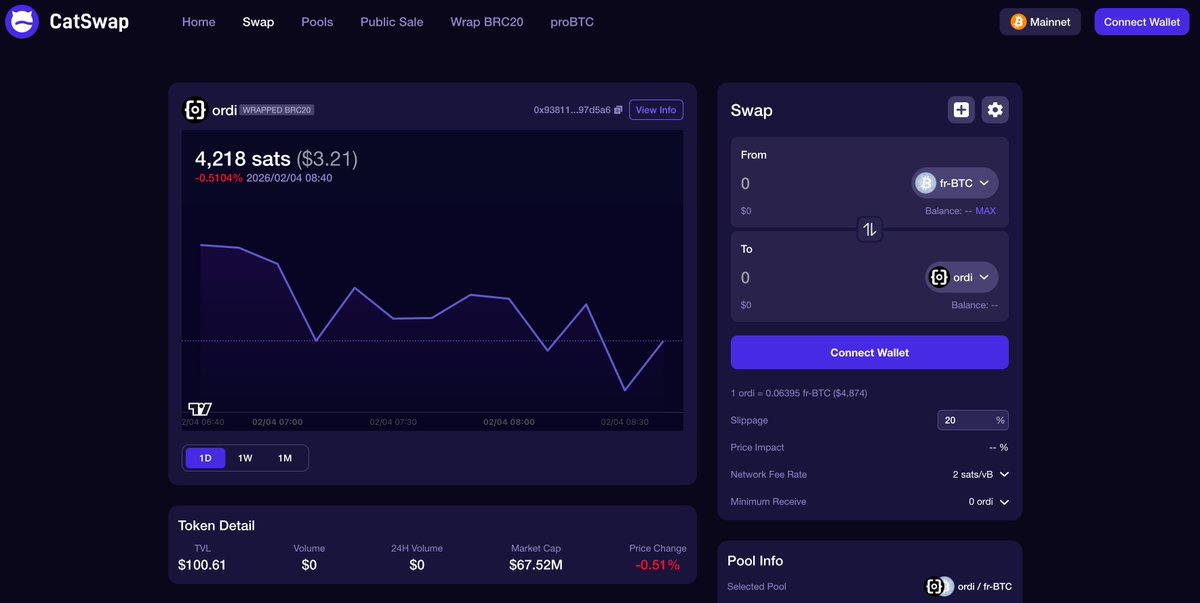This screenshot has height=603, width=1200.
Task: Click the Market Cap value $67.52M
Action: click(536, 565)
